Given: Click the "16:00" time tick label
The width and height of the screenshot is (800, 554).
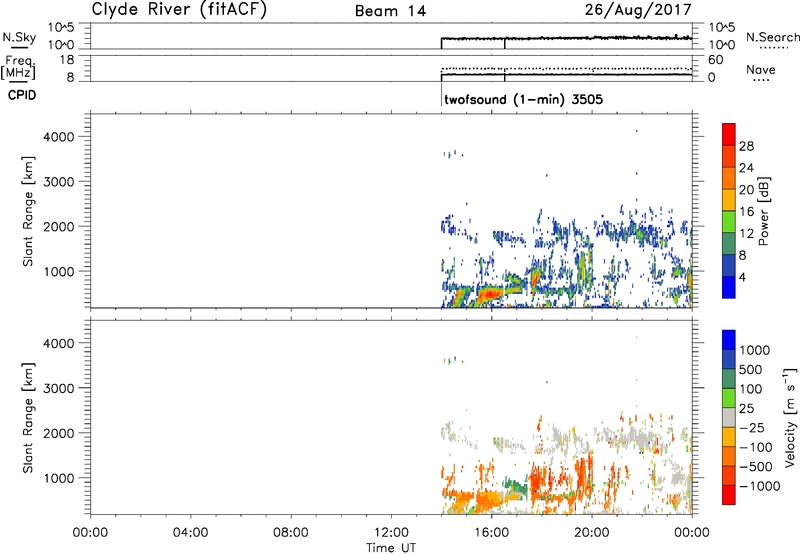Looking at the screenshot, I should click(491, 533).
